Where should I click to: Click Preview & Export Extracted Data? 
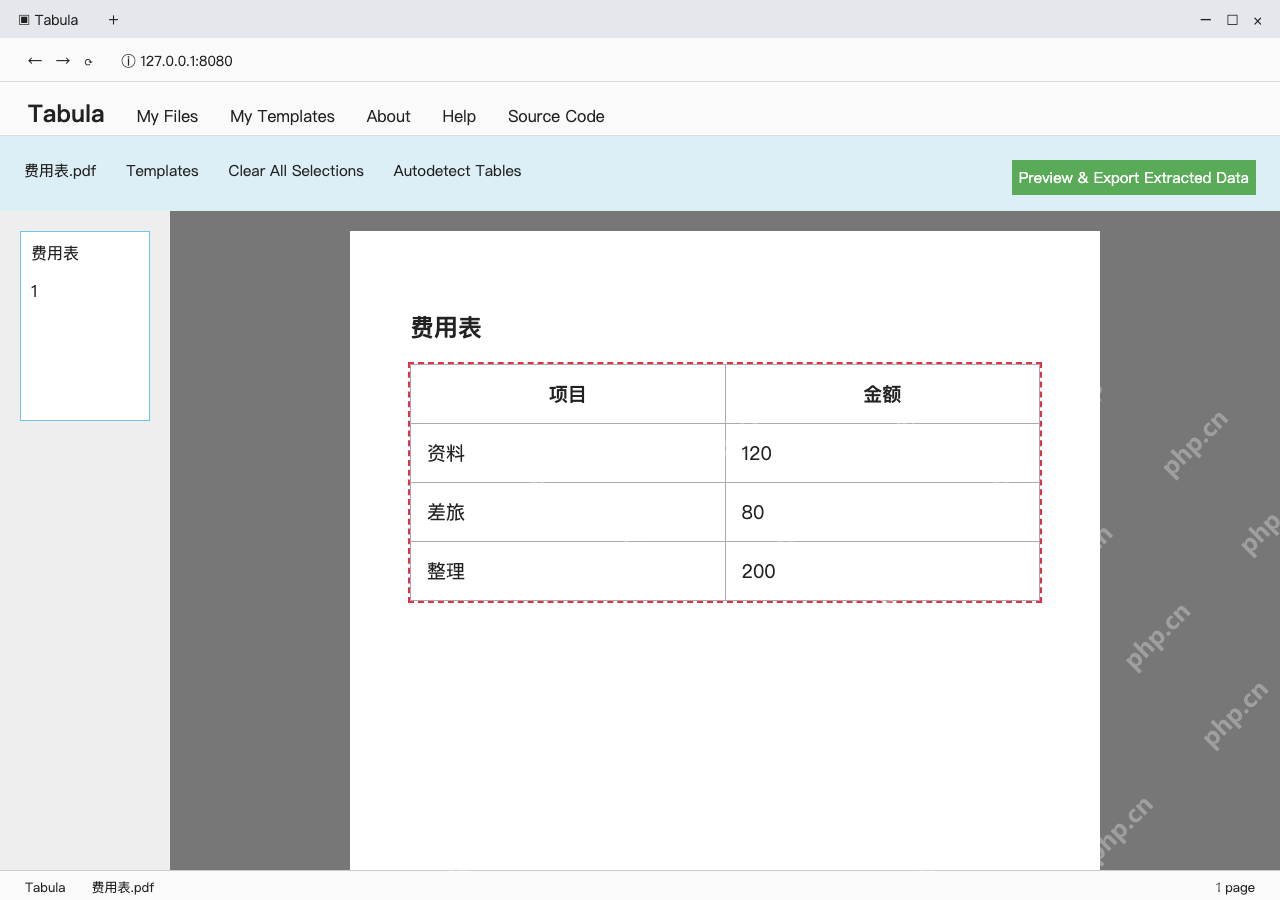point(1134,178)
